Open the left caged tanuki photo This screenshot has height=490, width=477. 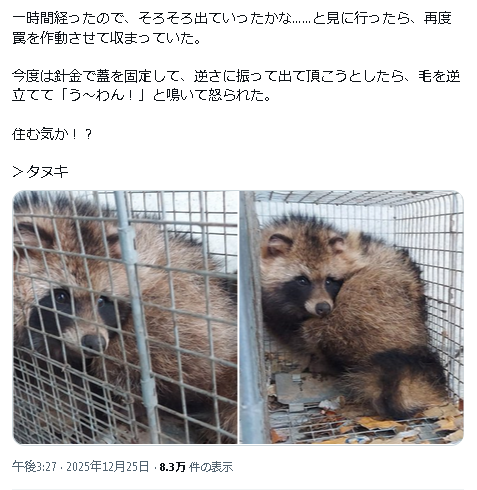click(125, 317)
